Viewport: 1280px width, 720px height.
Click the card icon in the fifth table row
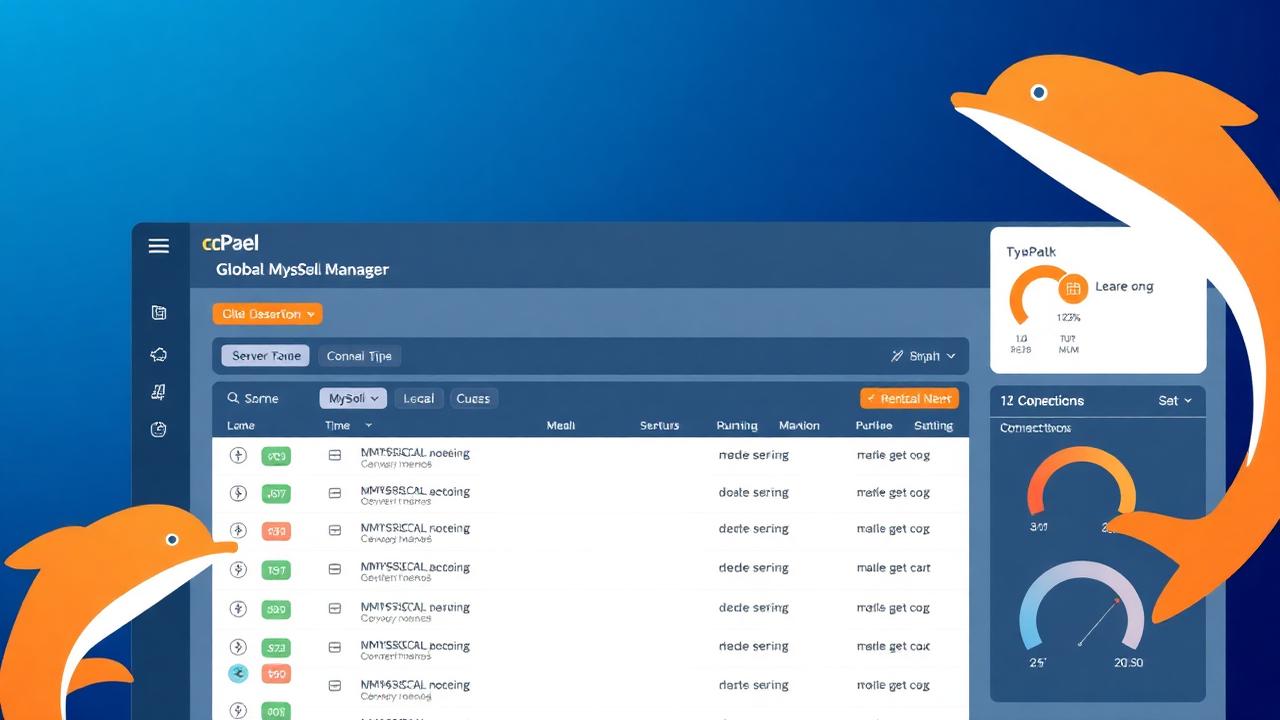[335, 608]
